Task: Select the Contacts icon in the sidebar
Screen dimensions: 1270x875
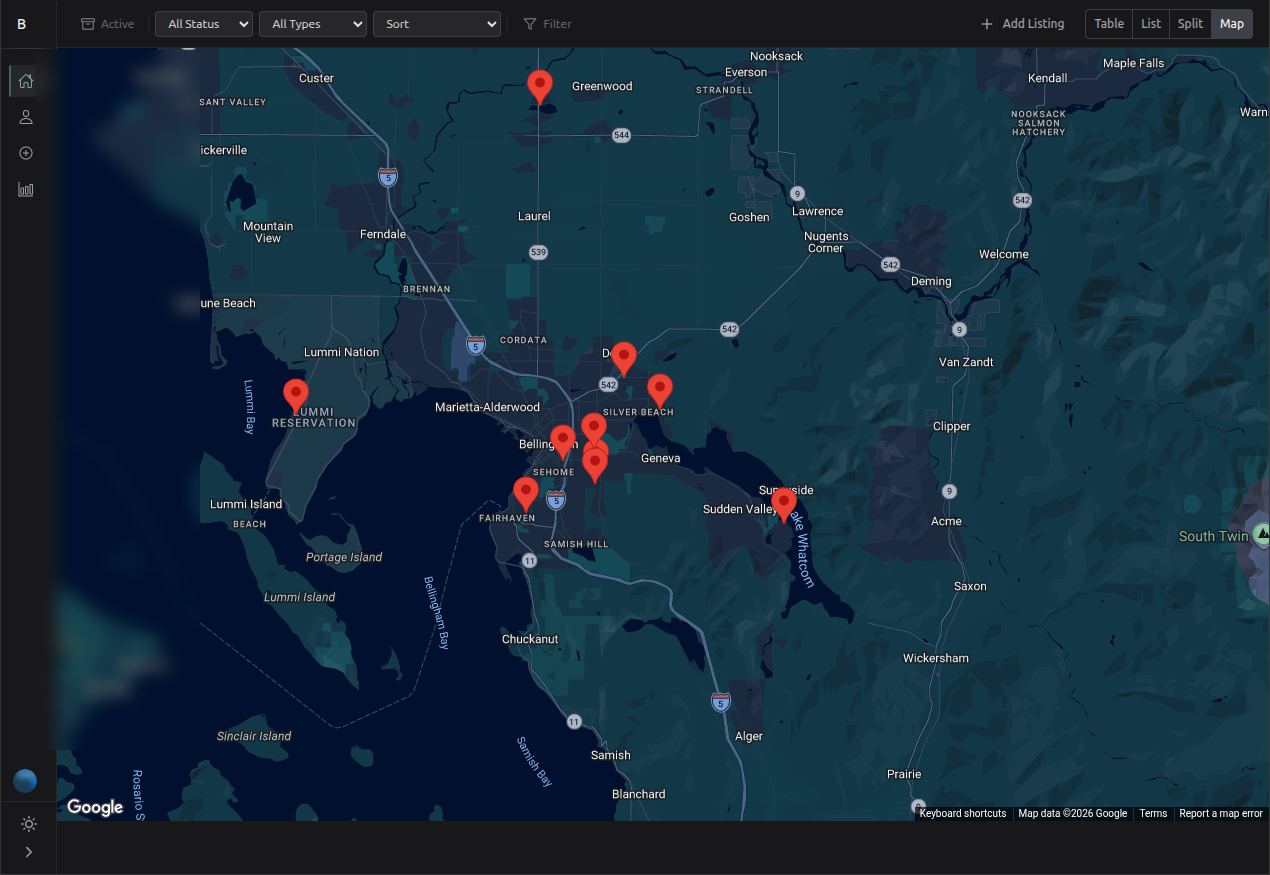Action: (25, 117)
